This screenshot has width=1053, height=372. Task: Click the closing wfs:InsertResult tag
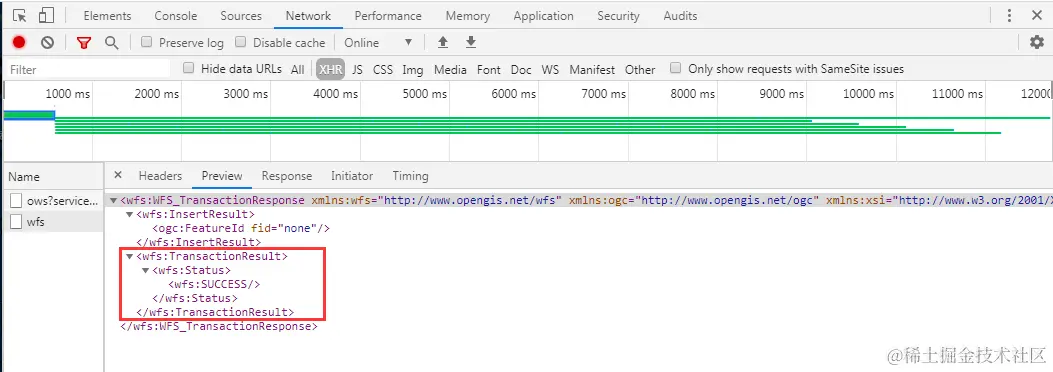(x=198, y=242)
